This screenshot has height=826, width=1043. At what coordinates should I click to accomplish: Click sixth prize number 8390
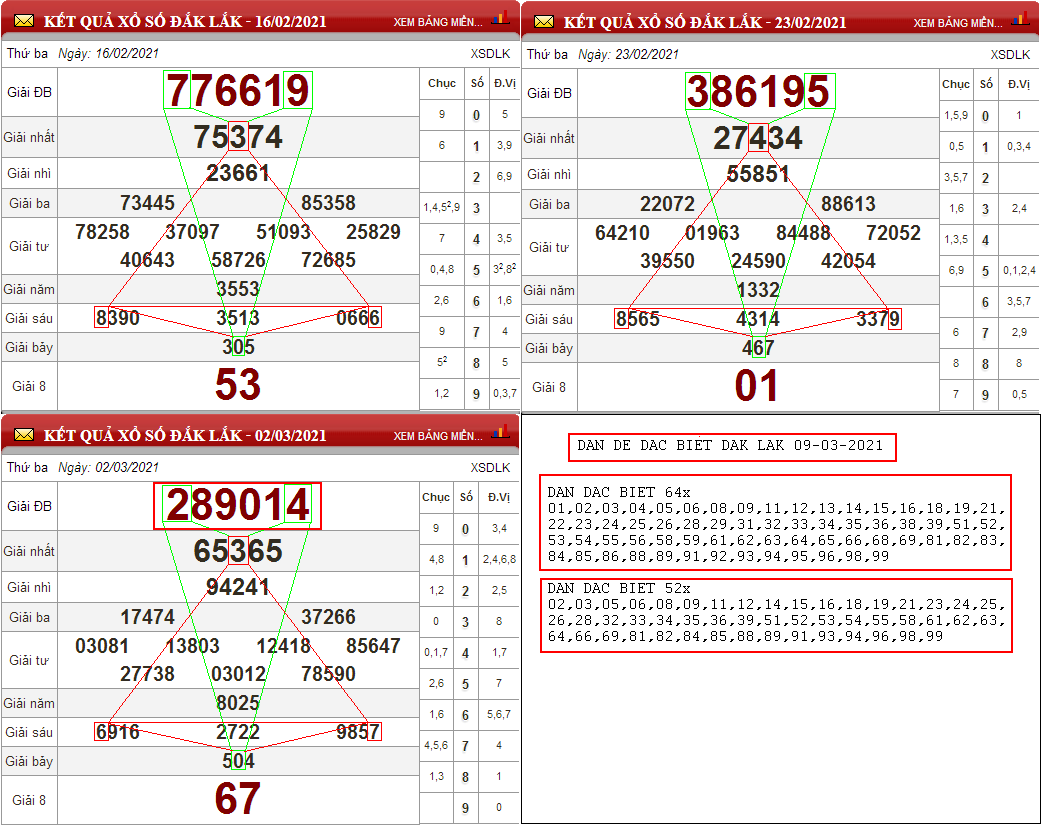click(118, 318)
